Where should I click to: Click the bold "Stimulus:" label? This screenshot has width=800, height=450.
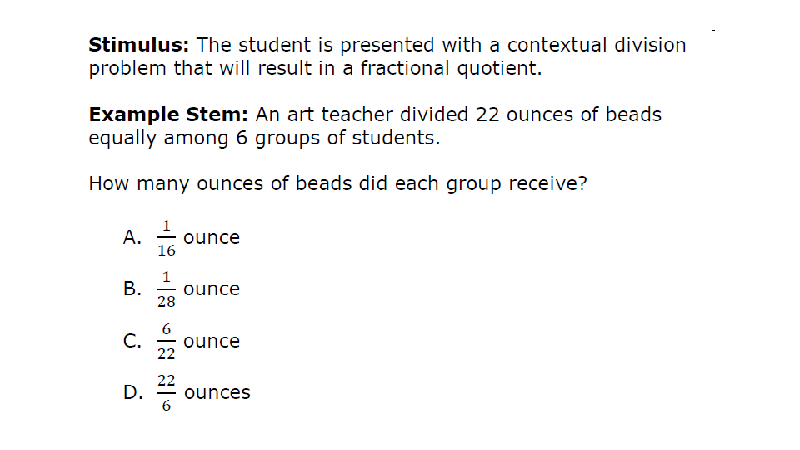click(139, 45)
